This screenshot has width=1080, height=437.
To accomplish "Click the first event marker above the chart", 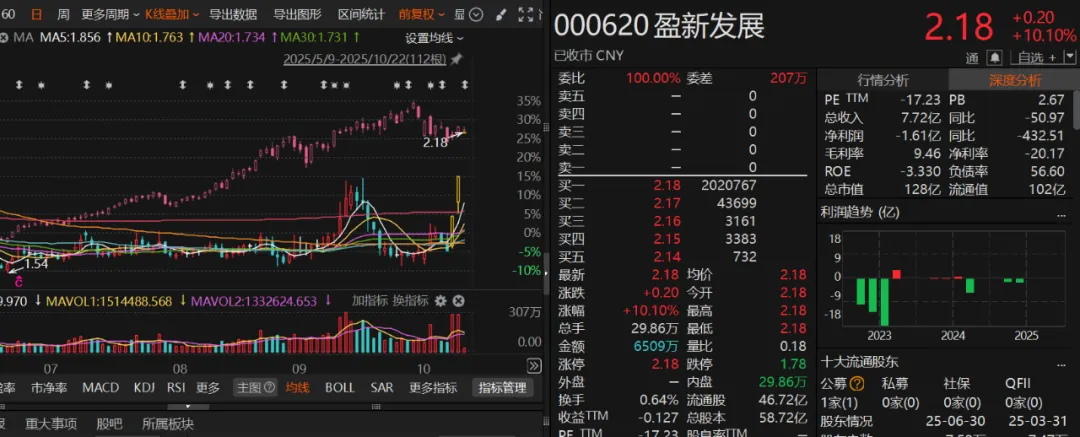I will 20,85.
